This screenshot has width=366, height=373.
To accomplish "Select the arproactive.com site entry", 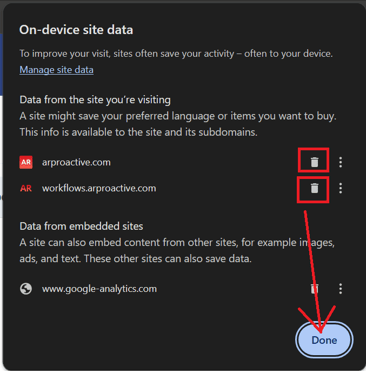I will 76,162.
